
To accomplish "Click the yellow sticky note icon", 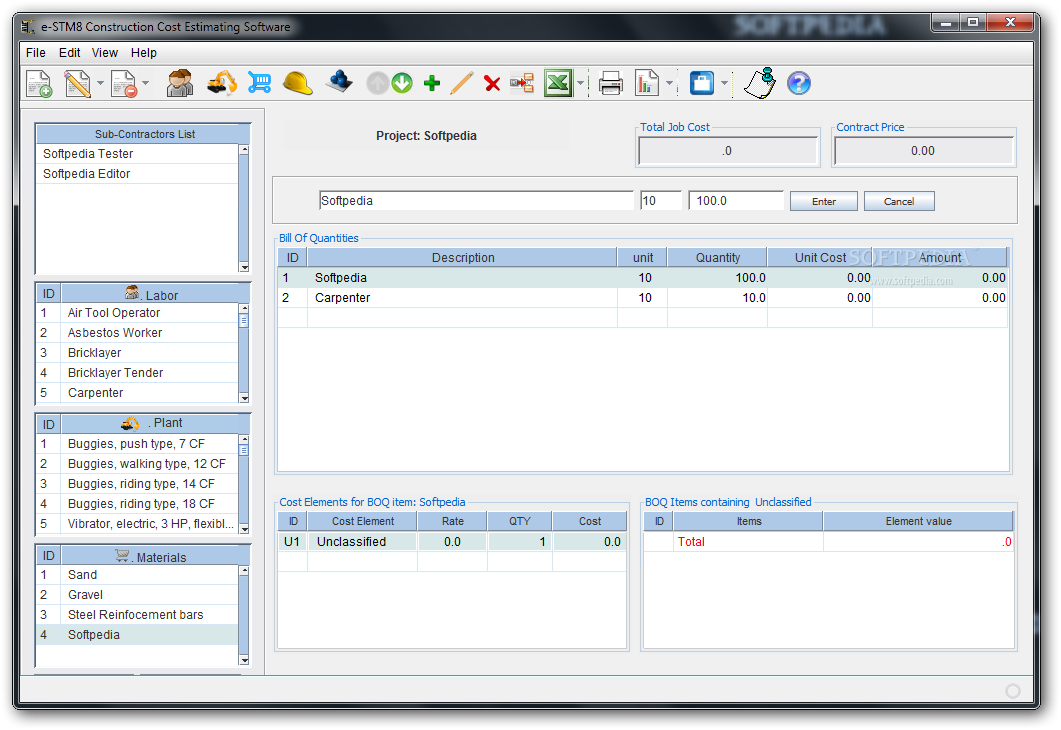I will pyautogui.click(x=760, y=83).
